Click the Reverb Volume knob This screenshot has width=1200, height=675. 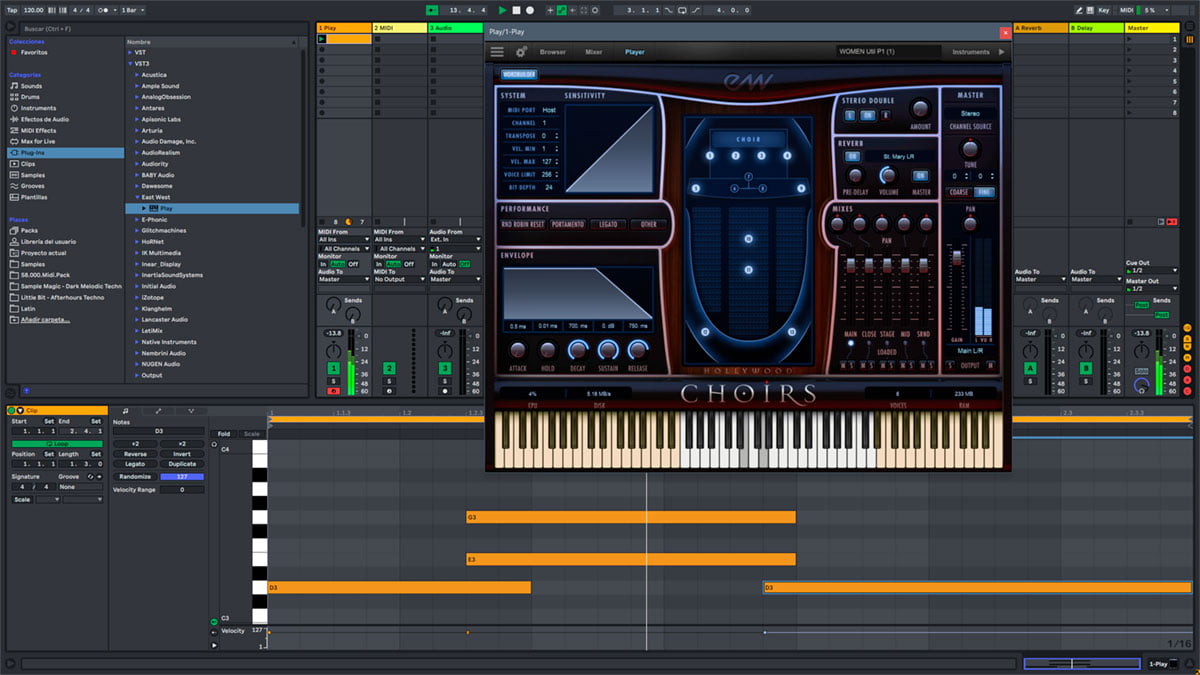(x=887, y=176)
